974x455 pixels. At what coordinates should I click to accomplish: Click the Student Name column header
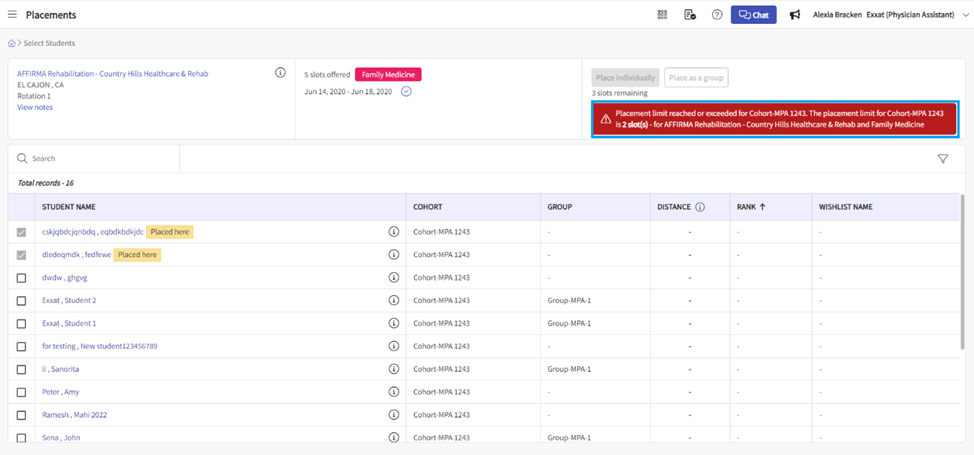click(69, 207)
